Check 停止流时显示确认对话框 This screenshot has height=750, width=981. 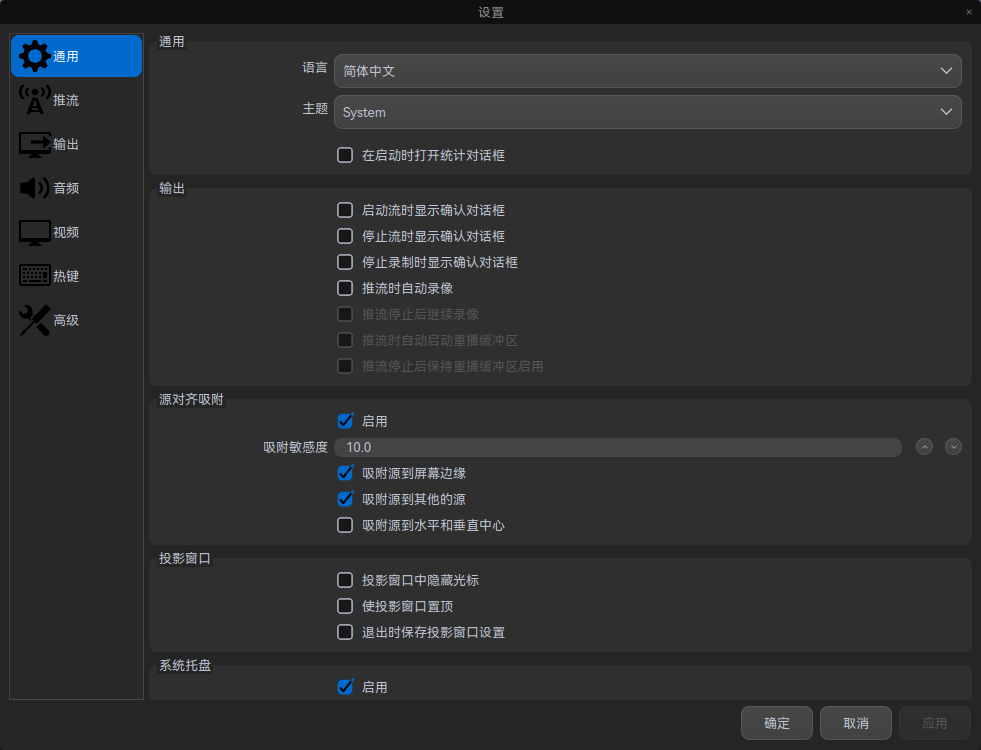click(345, 236)
